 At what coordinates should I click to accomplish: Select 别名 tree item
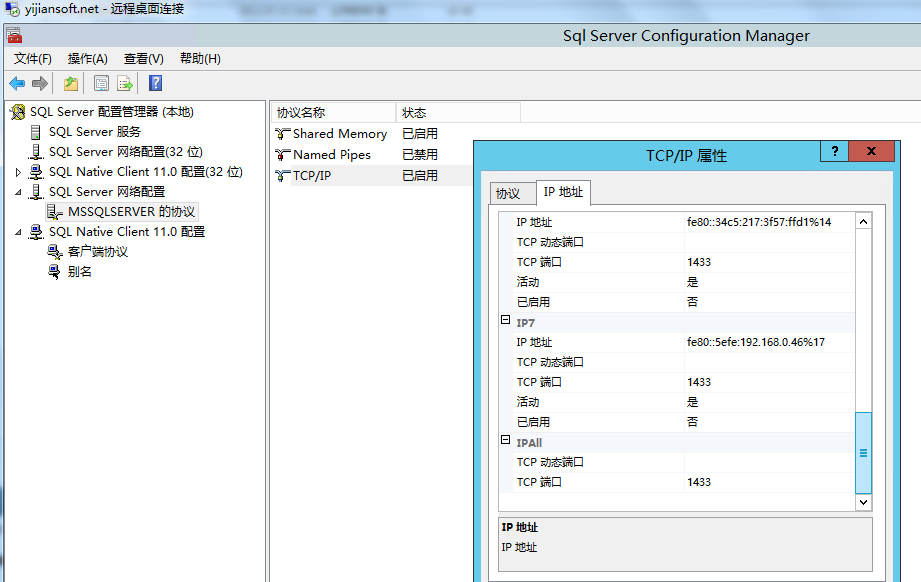tap(79, 272)
